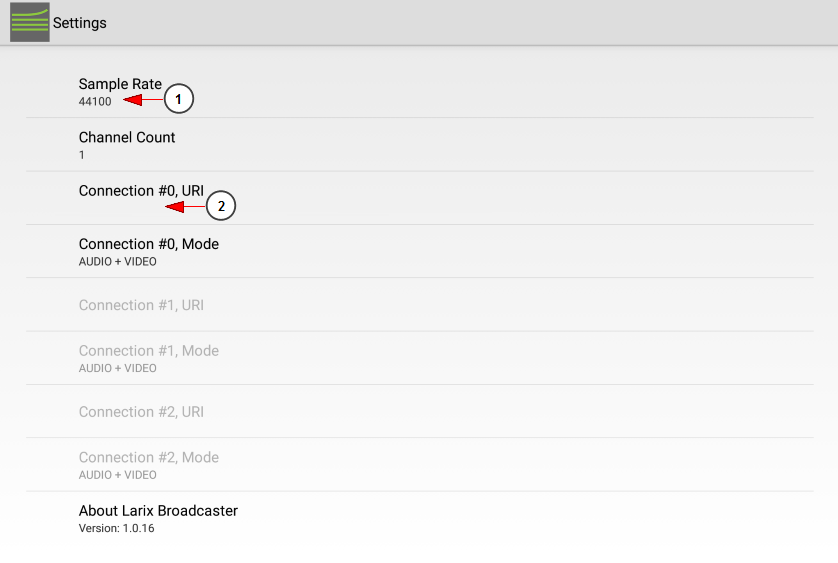Viewport: 838px width, 563px height.
Task: Select the Connection #2, Mode entry
Action: point(420,465)
